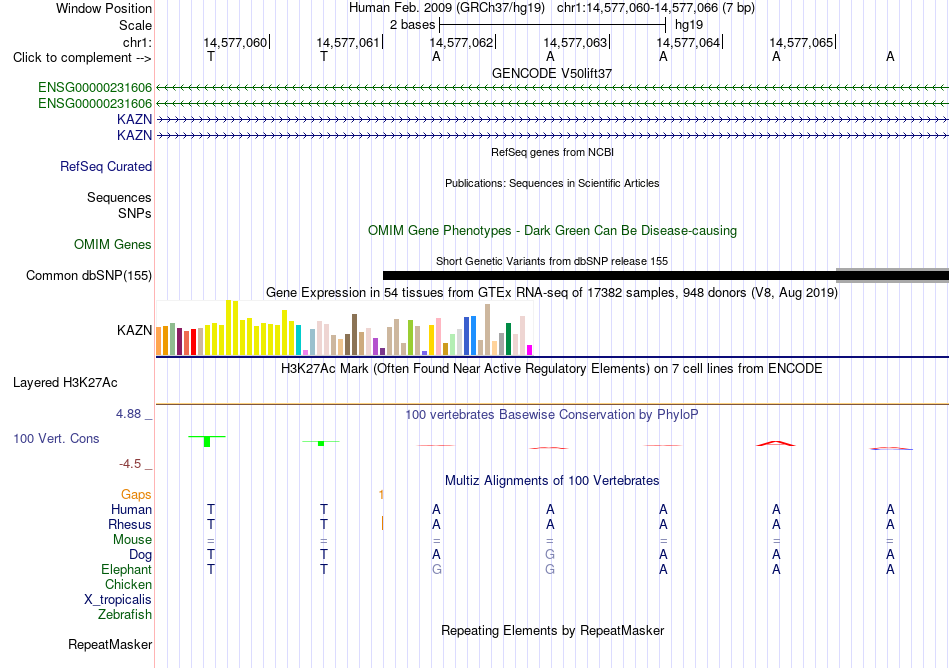Click the '2 bases' scale bar label
950x668 pixels.
click(x=412, y=25)
